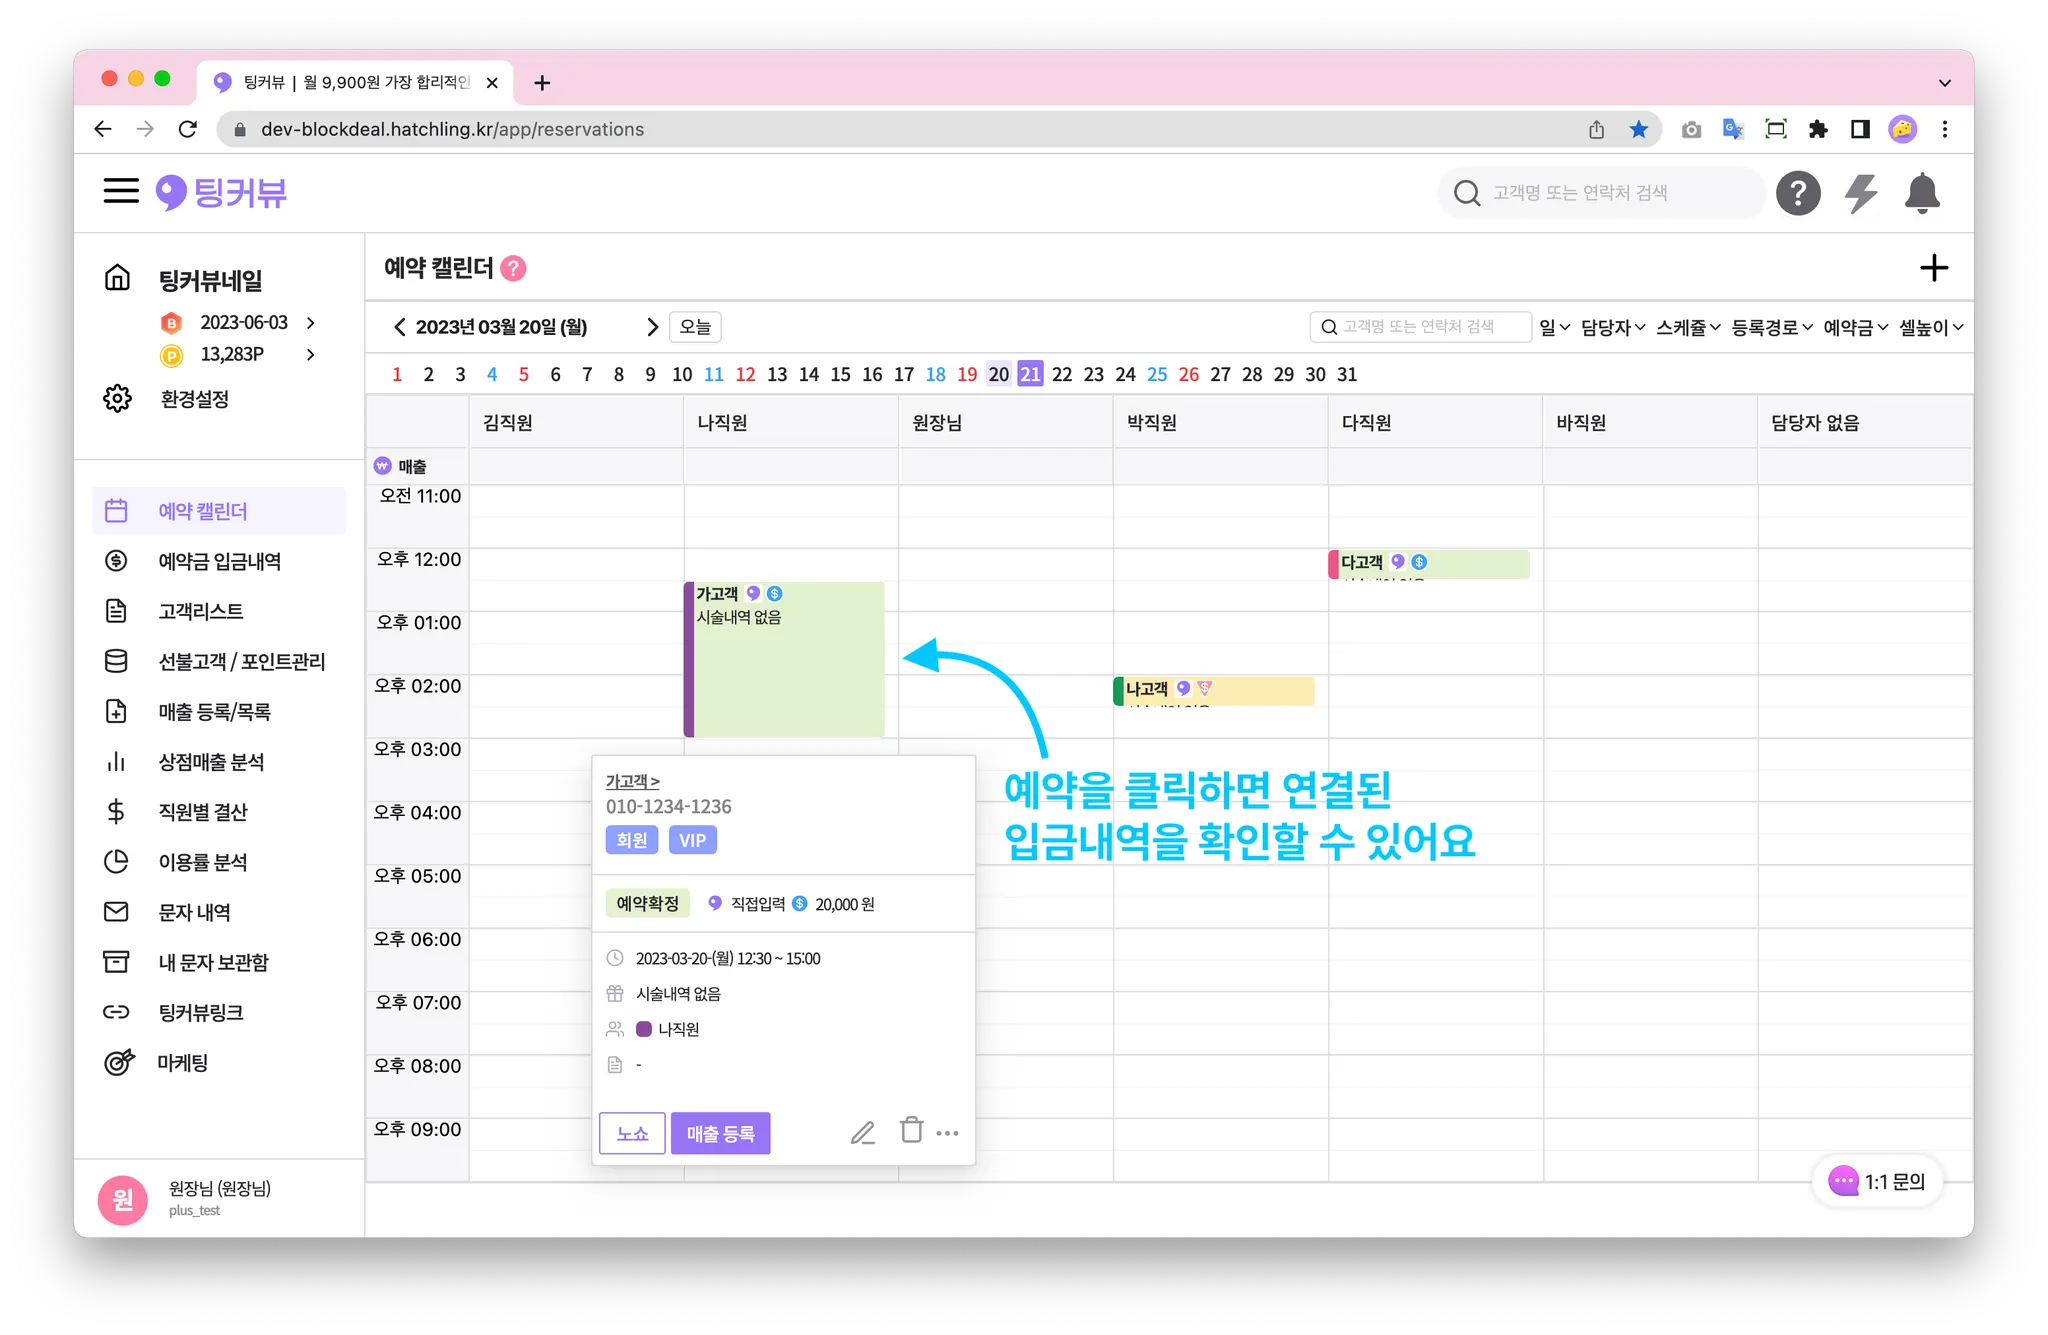Open the 가고객 customer link
Viewport: 2048px width, 1335px height.
click(x=632, y=781)
